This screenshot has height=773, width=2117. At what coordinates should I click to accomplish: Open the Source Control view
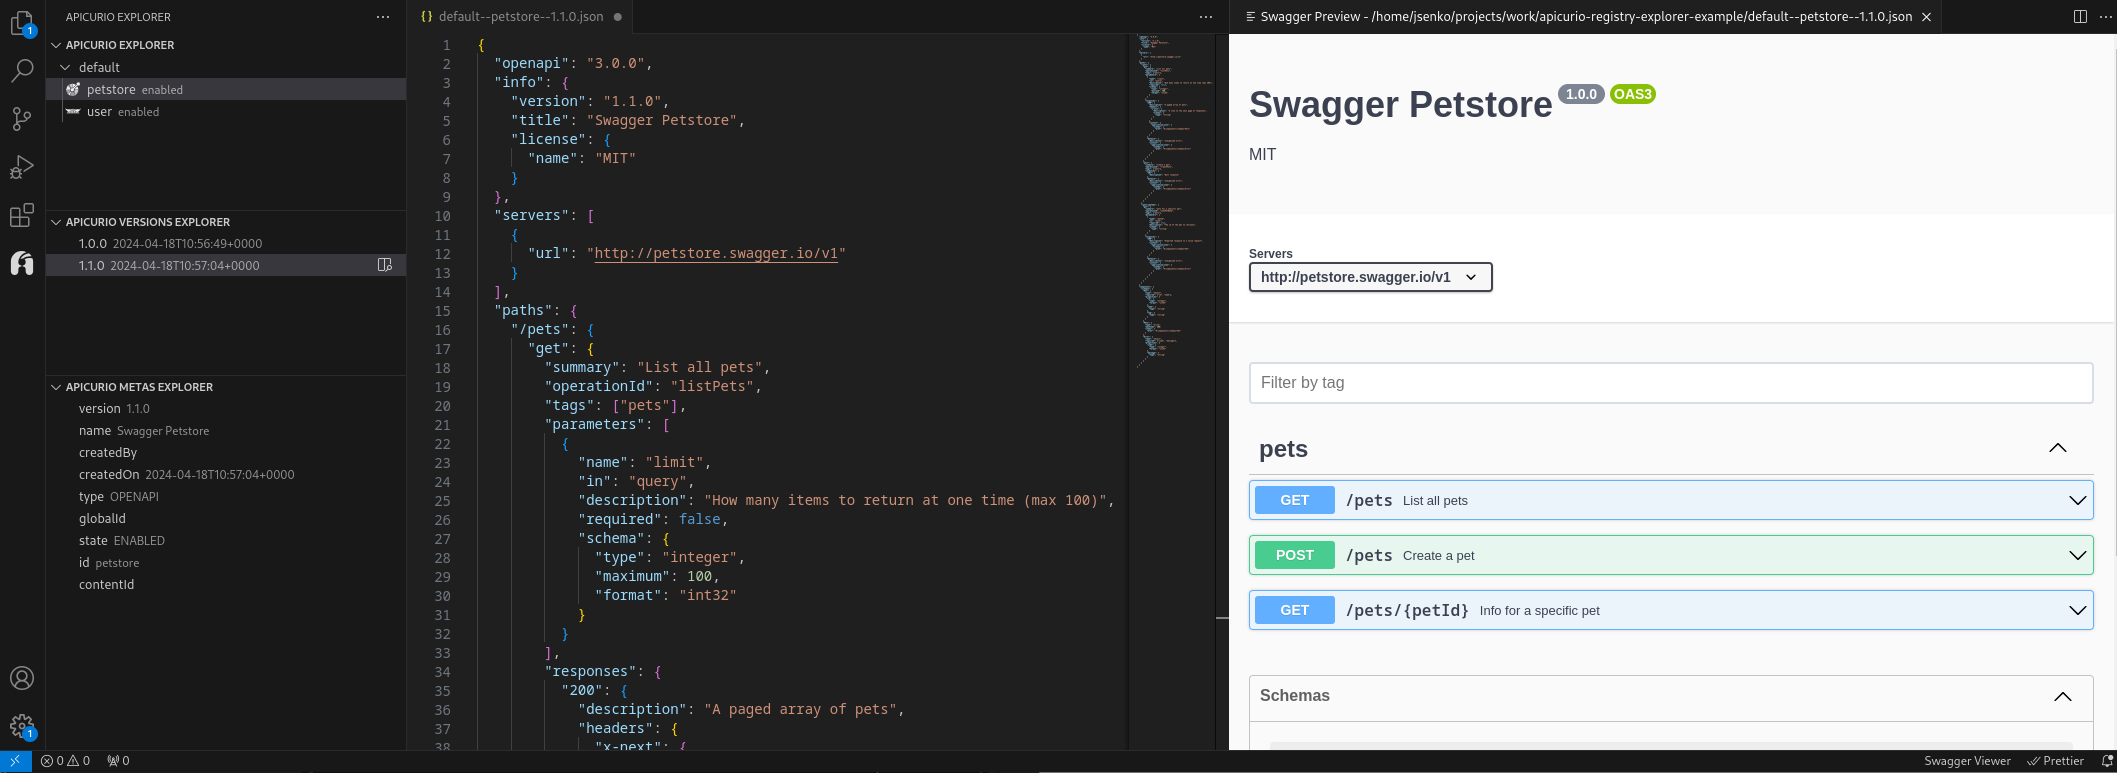tap(22, 119)
